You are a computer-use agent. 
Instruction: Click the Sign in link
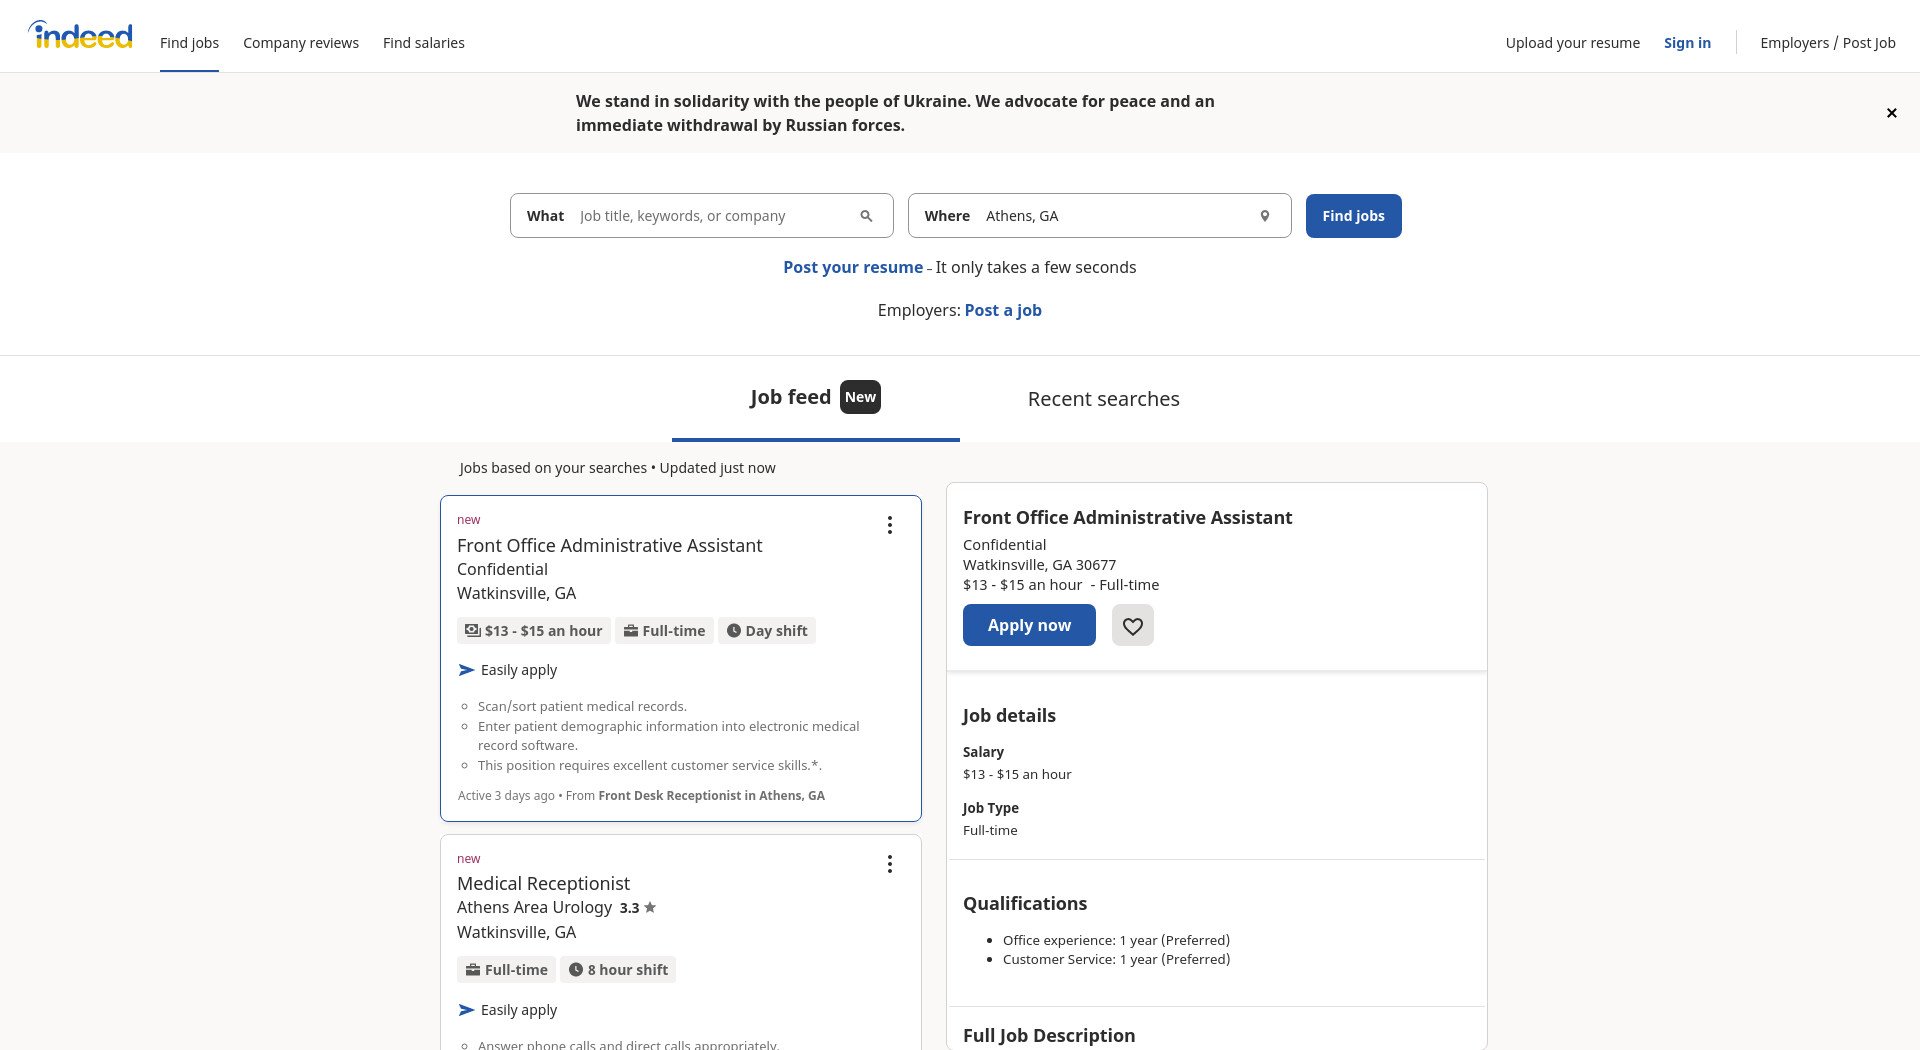click(x=1687, y=43)
